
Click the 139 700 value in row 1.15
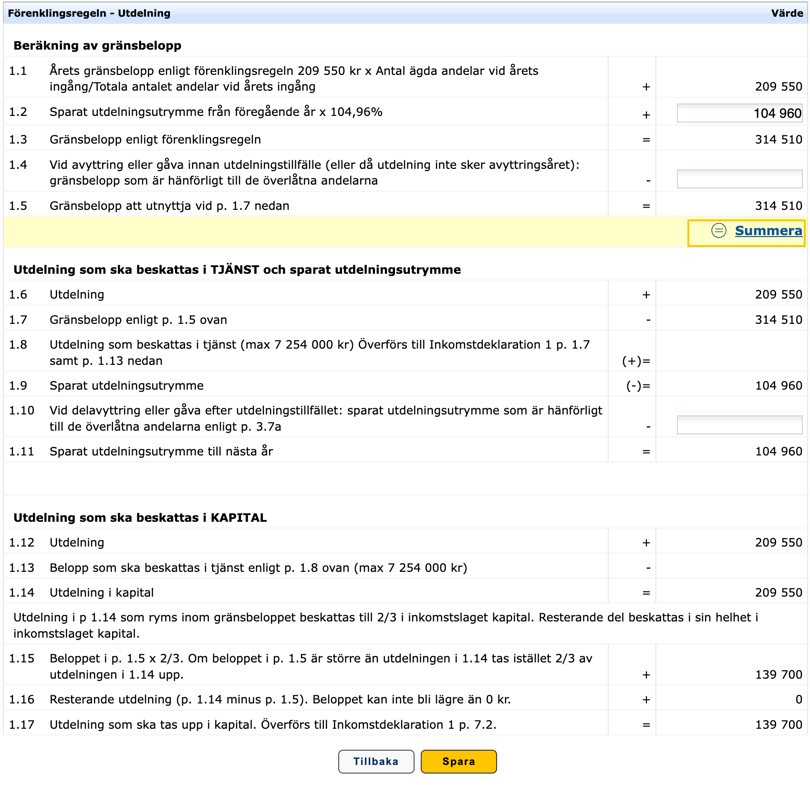(778, 674)
